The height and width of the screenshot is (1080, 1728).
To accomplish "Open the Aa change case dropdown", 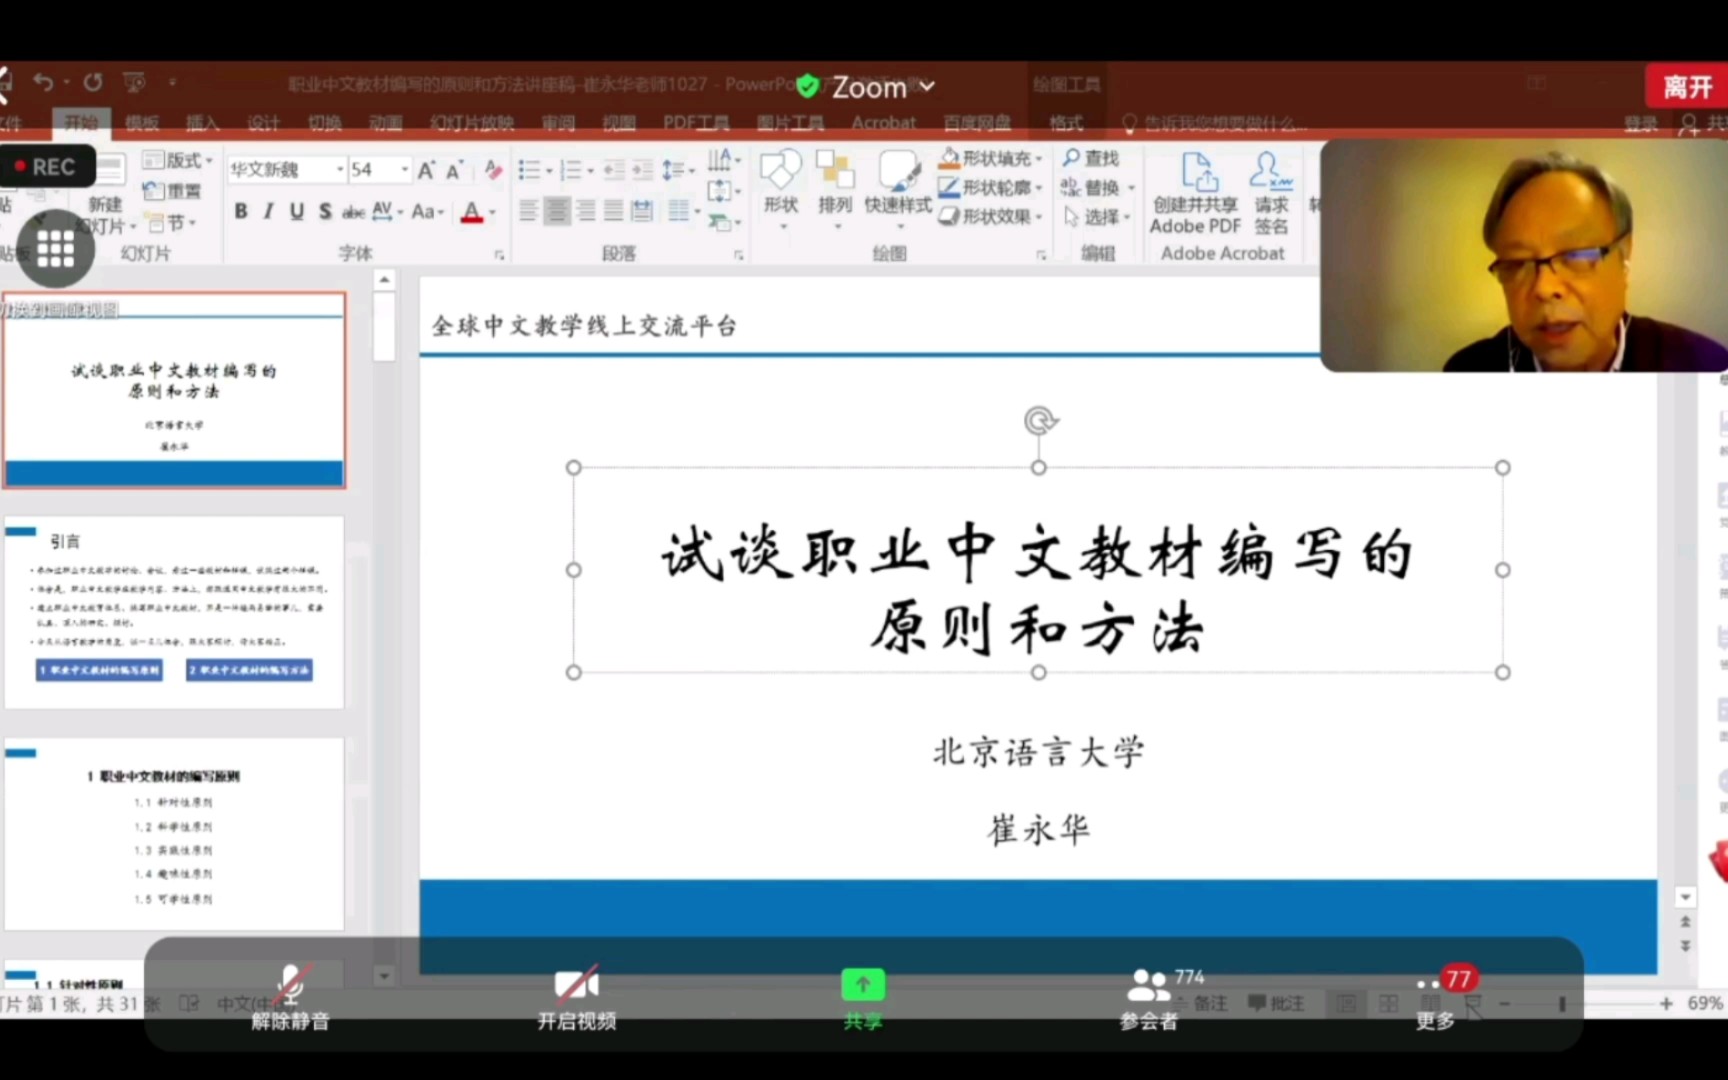I will pos(427,212).
